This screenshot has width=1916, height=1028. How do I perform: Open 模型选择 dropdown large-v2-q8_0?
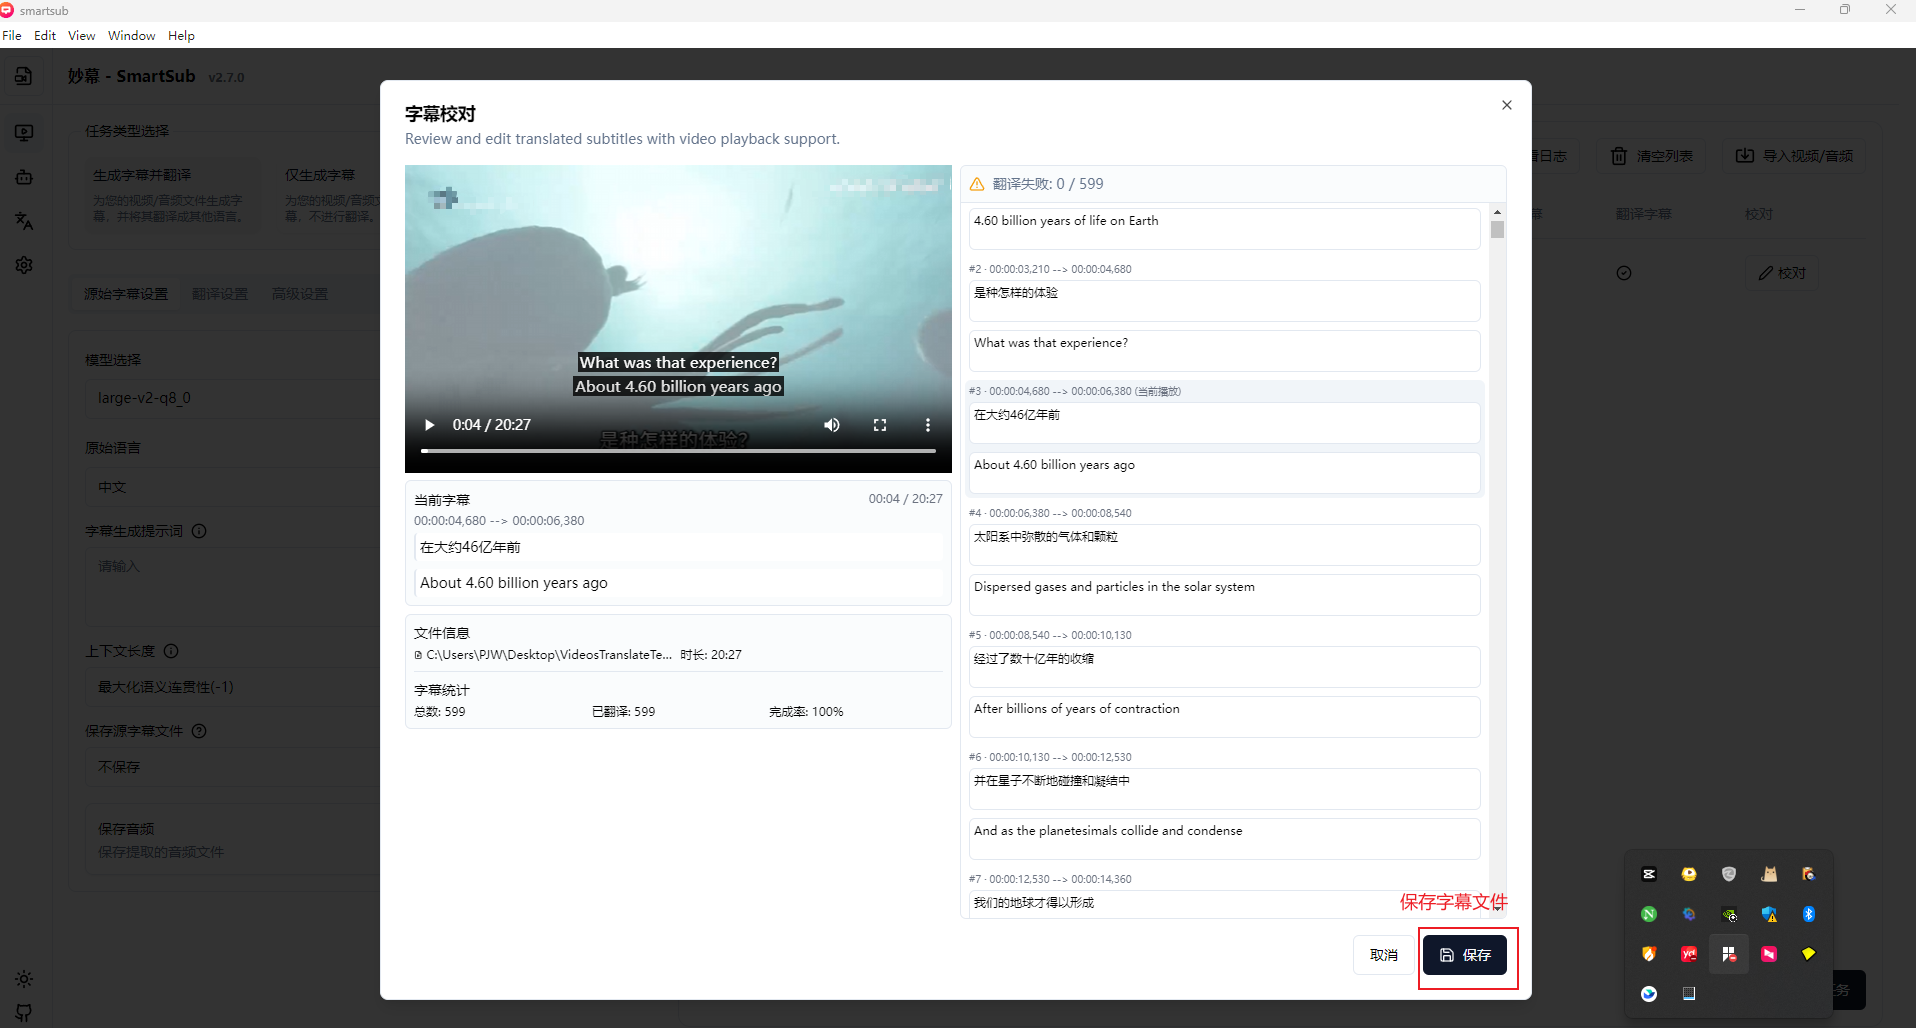[232, 398]
